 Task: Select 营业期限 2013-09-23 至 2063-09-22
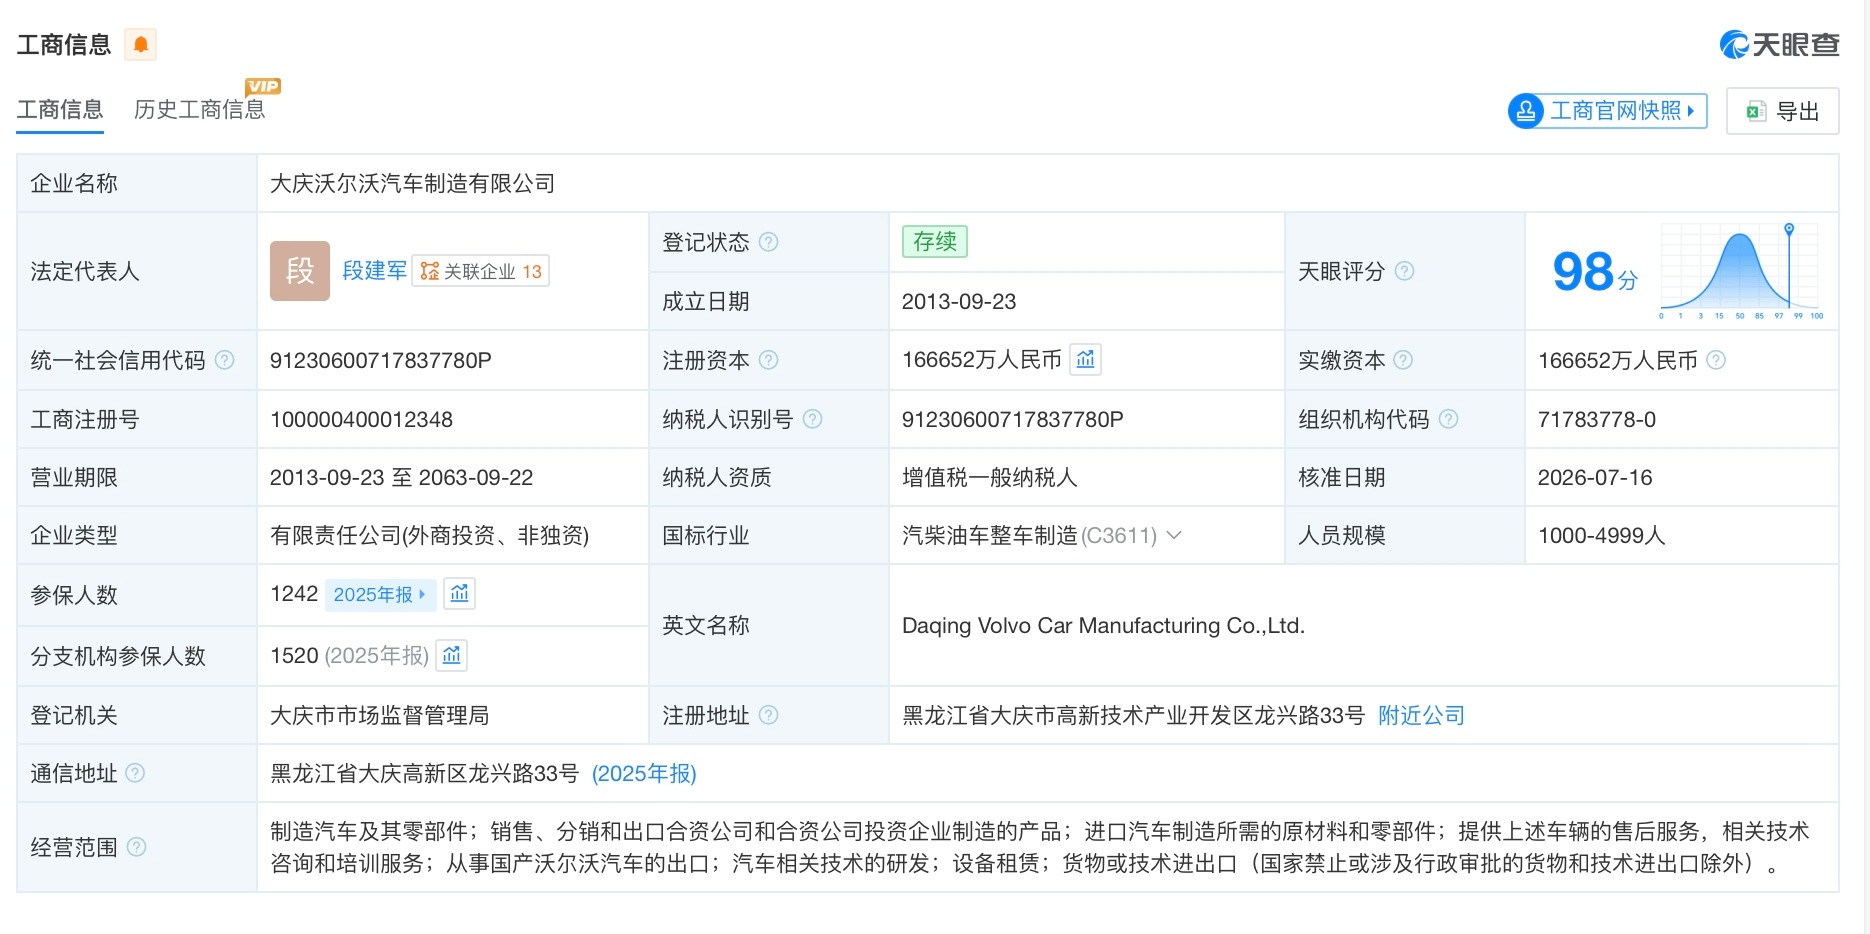tap(401, 477)
